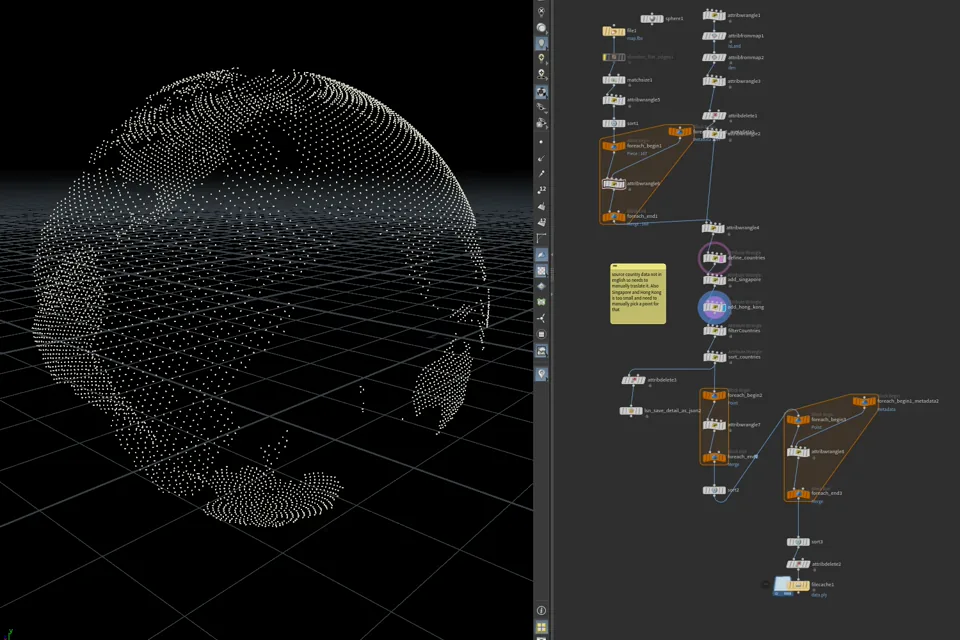
Task: Click the yellow sticky note about country data
Action: (638, 293)
